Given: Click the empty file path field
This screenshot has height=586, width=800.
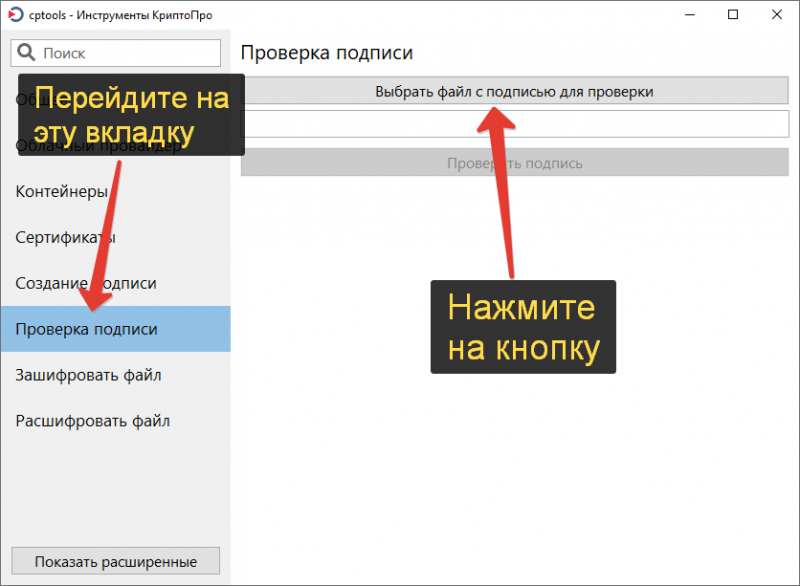Looking at the screenshot, I should pos(515,124).
